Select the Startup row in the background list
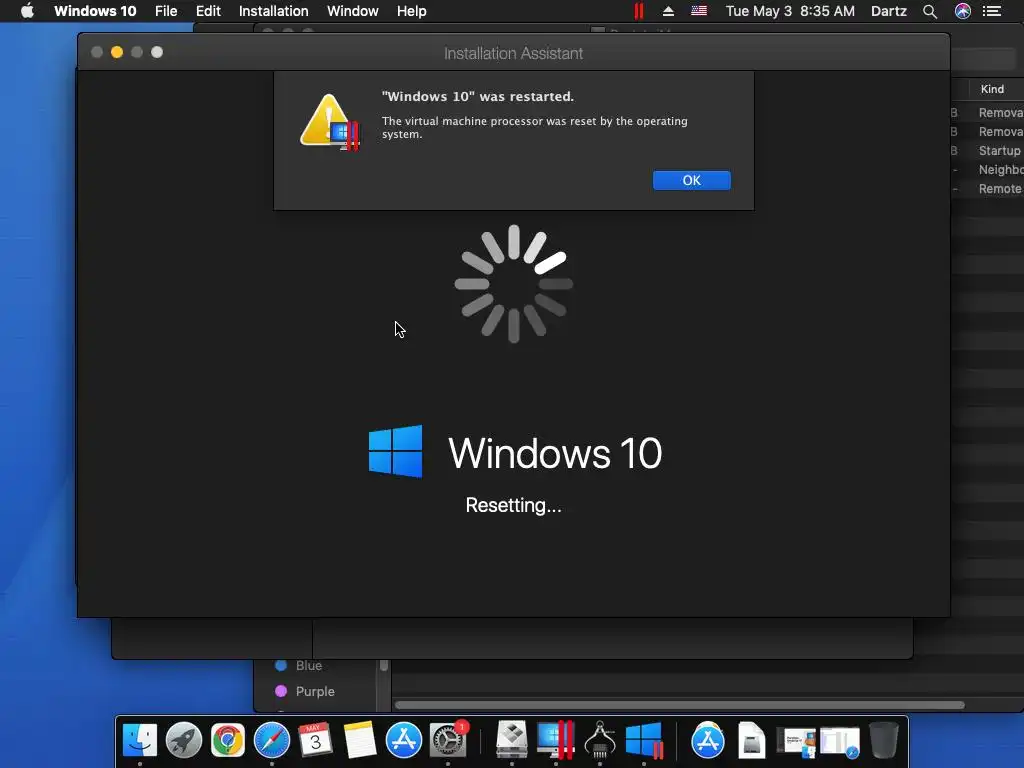Image resolution: width=1024 pixels, height=768 pixels. (x=987, y=150)
